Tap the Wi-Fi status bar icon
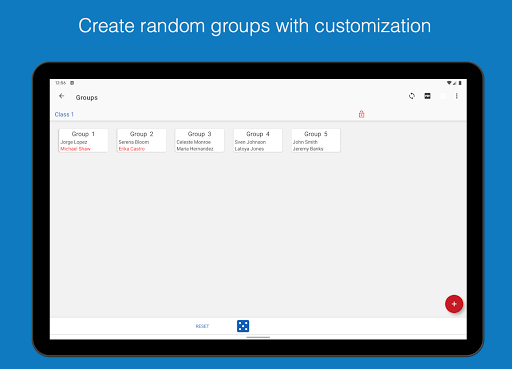 click(449, 83)
